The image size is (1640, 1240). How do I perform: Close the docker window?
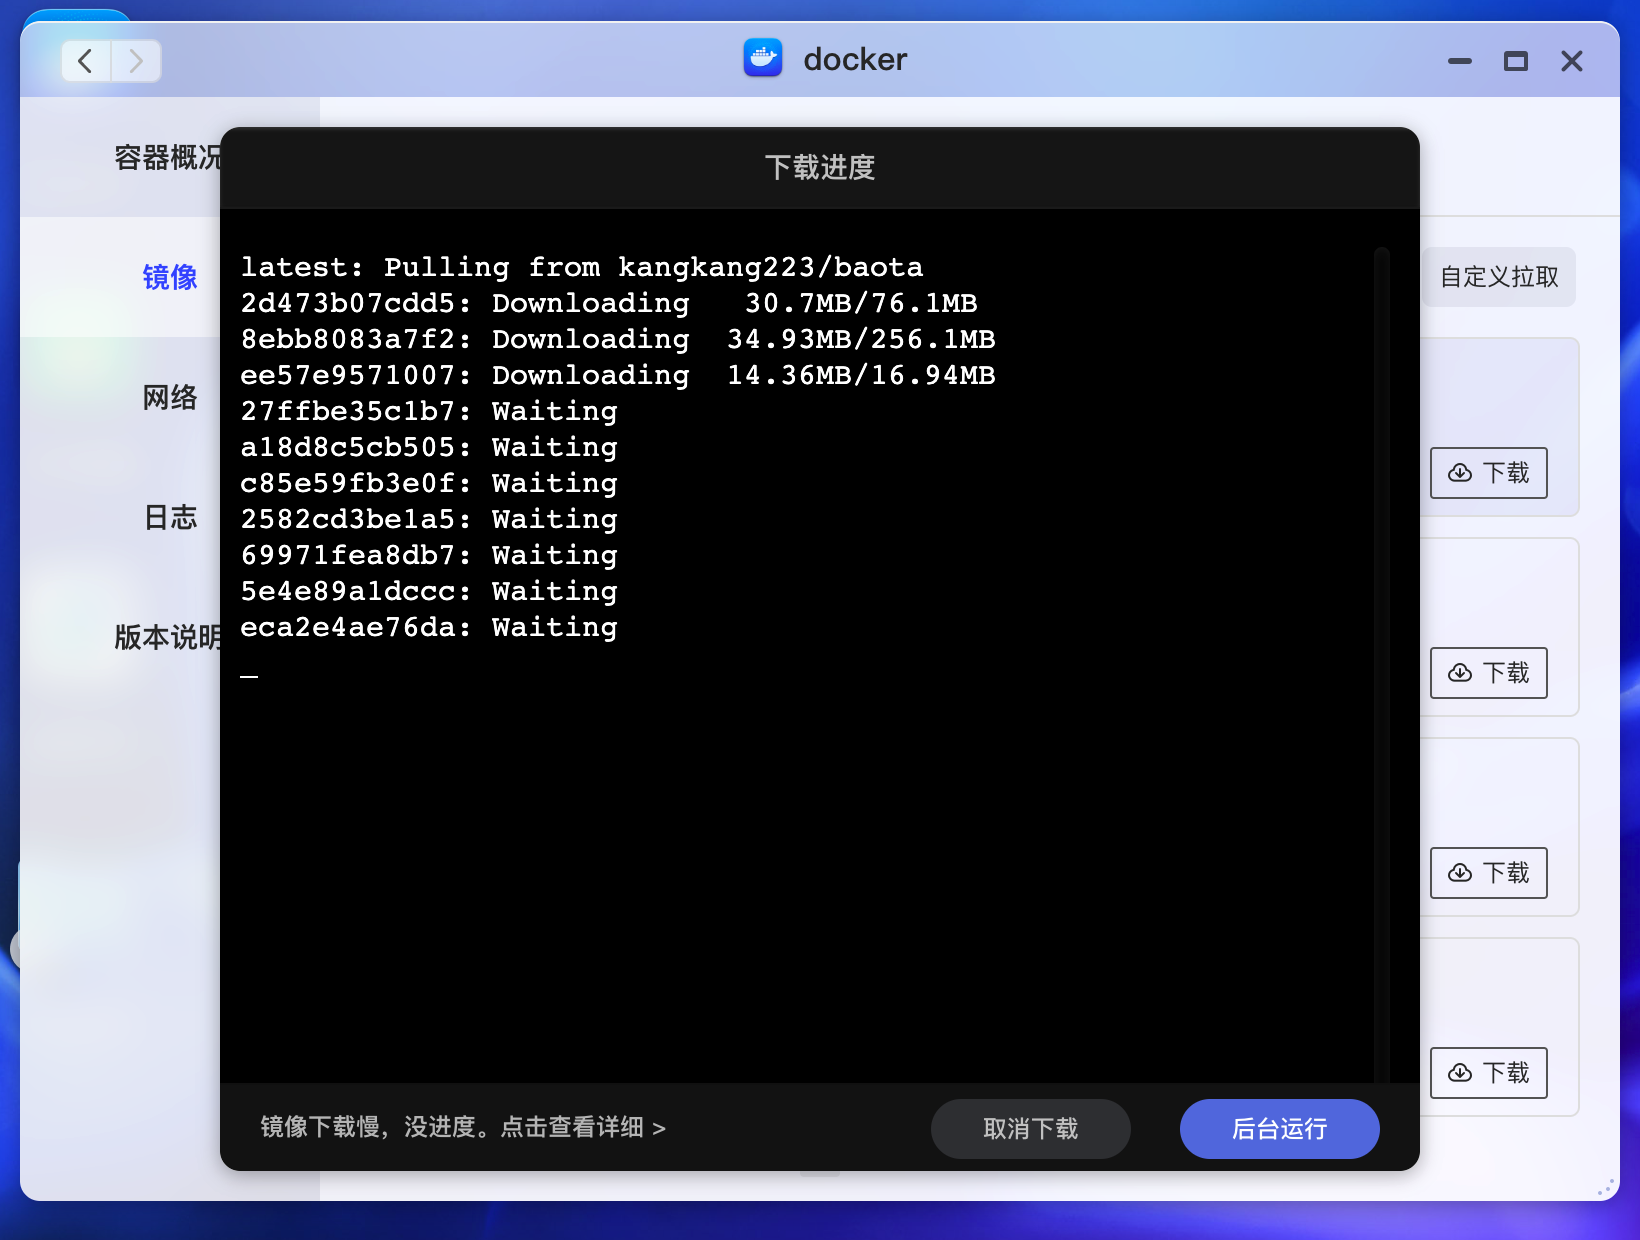click(1572, 61)
